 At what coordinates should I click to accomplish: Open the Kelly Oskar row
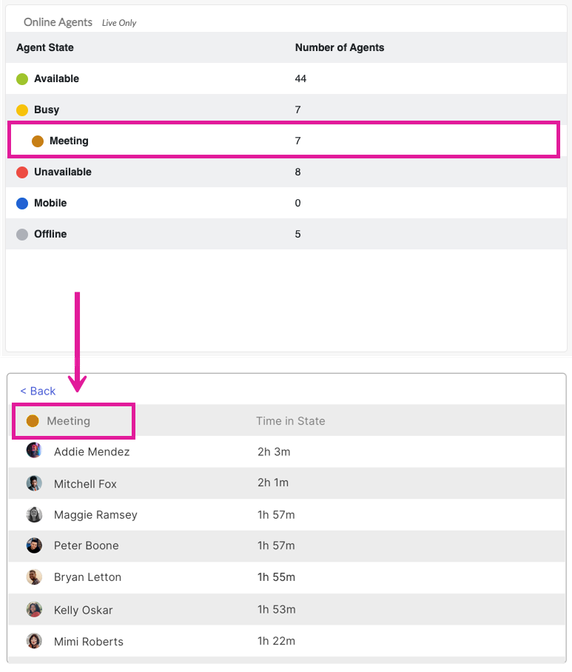[287, 609]
